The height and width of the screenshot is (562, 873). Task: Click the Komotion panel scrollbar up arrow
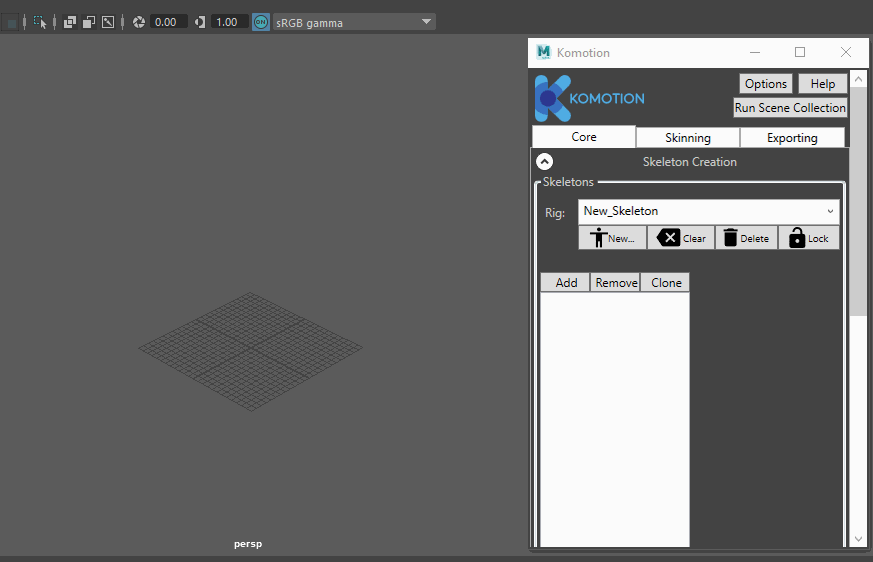(859, 80)
